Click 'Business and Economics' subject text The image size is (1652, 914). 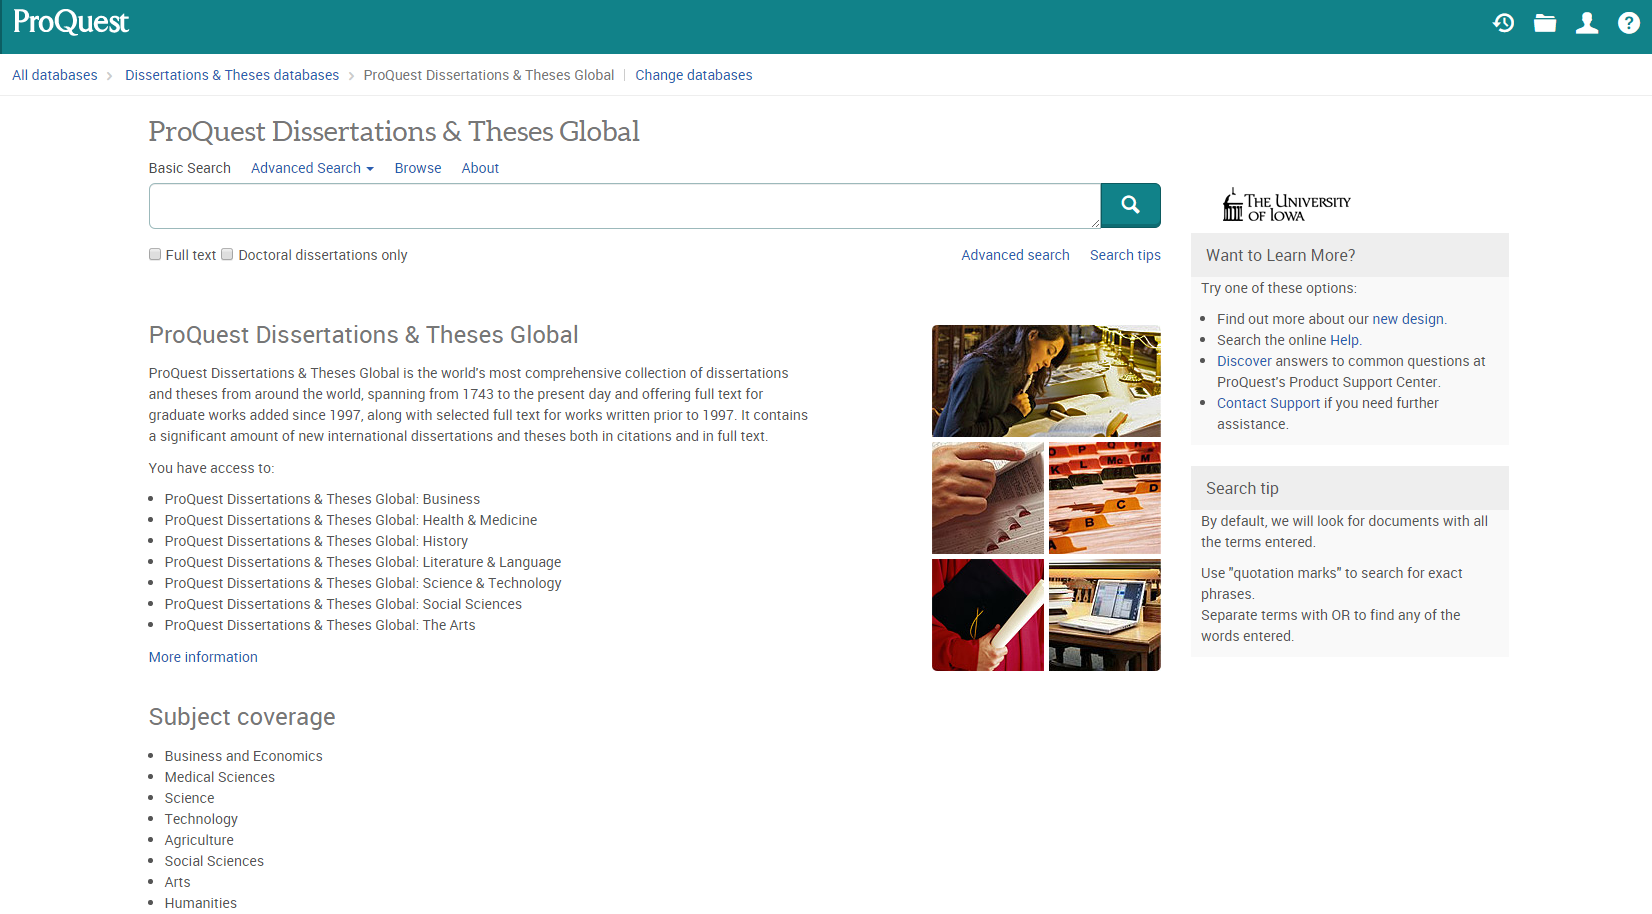tap(244, 756)
